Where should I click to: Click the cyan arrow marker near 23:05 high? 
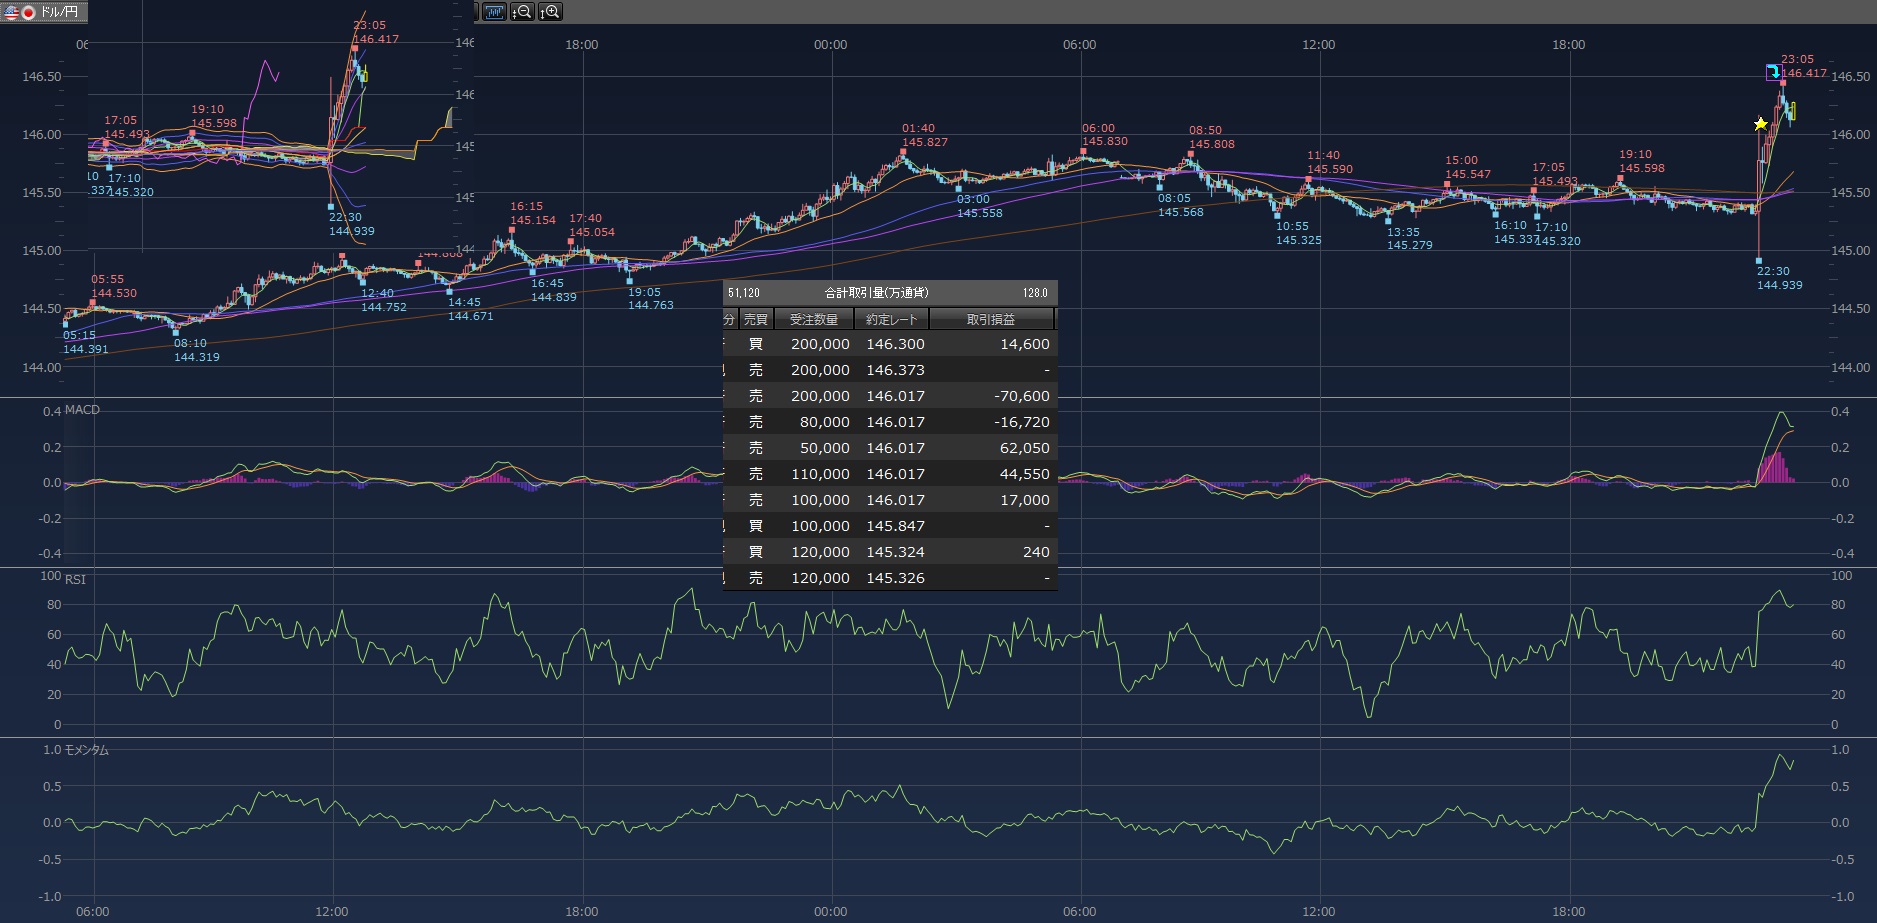[1773, 72]
